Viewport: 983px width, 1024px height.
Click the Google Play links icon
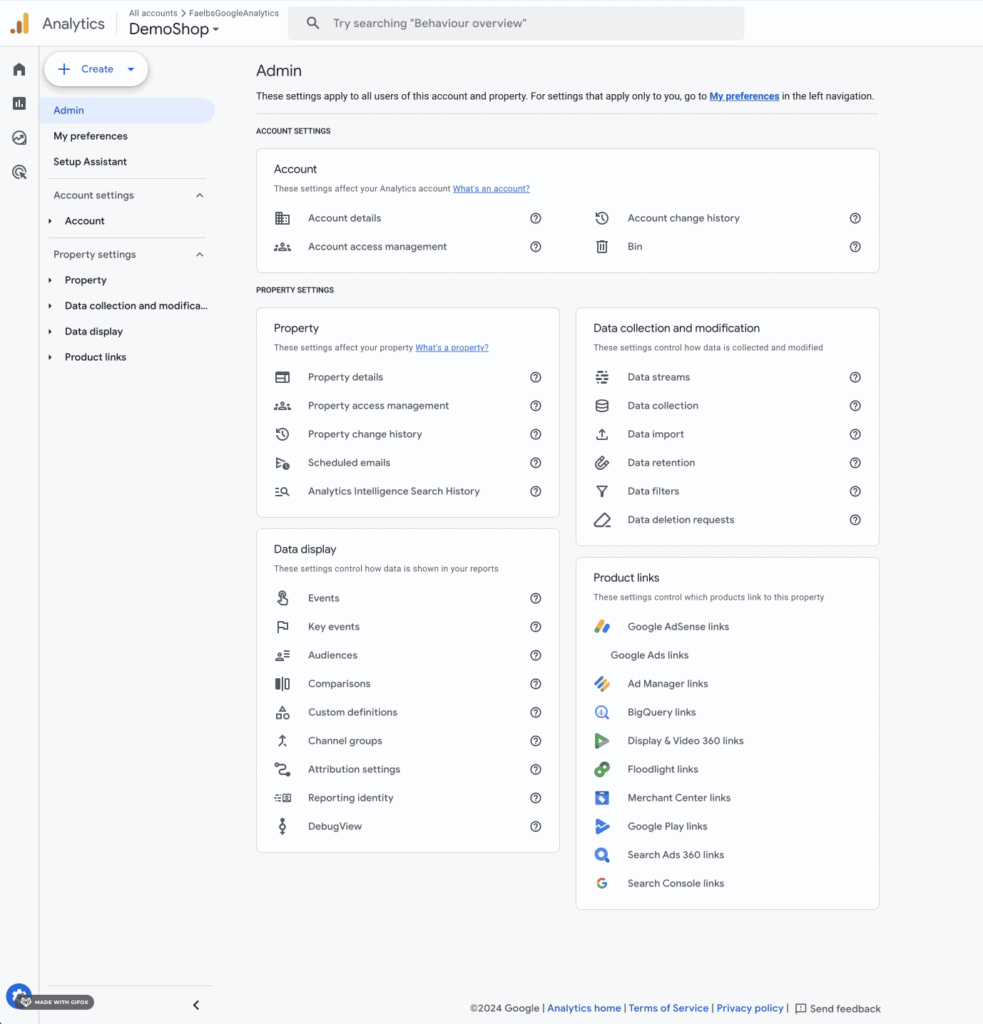601,826
